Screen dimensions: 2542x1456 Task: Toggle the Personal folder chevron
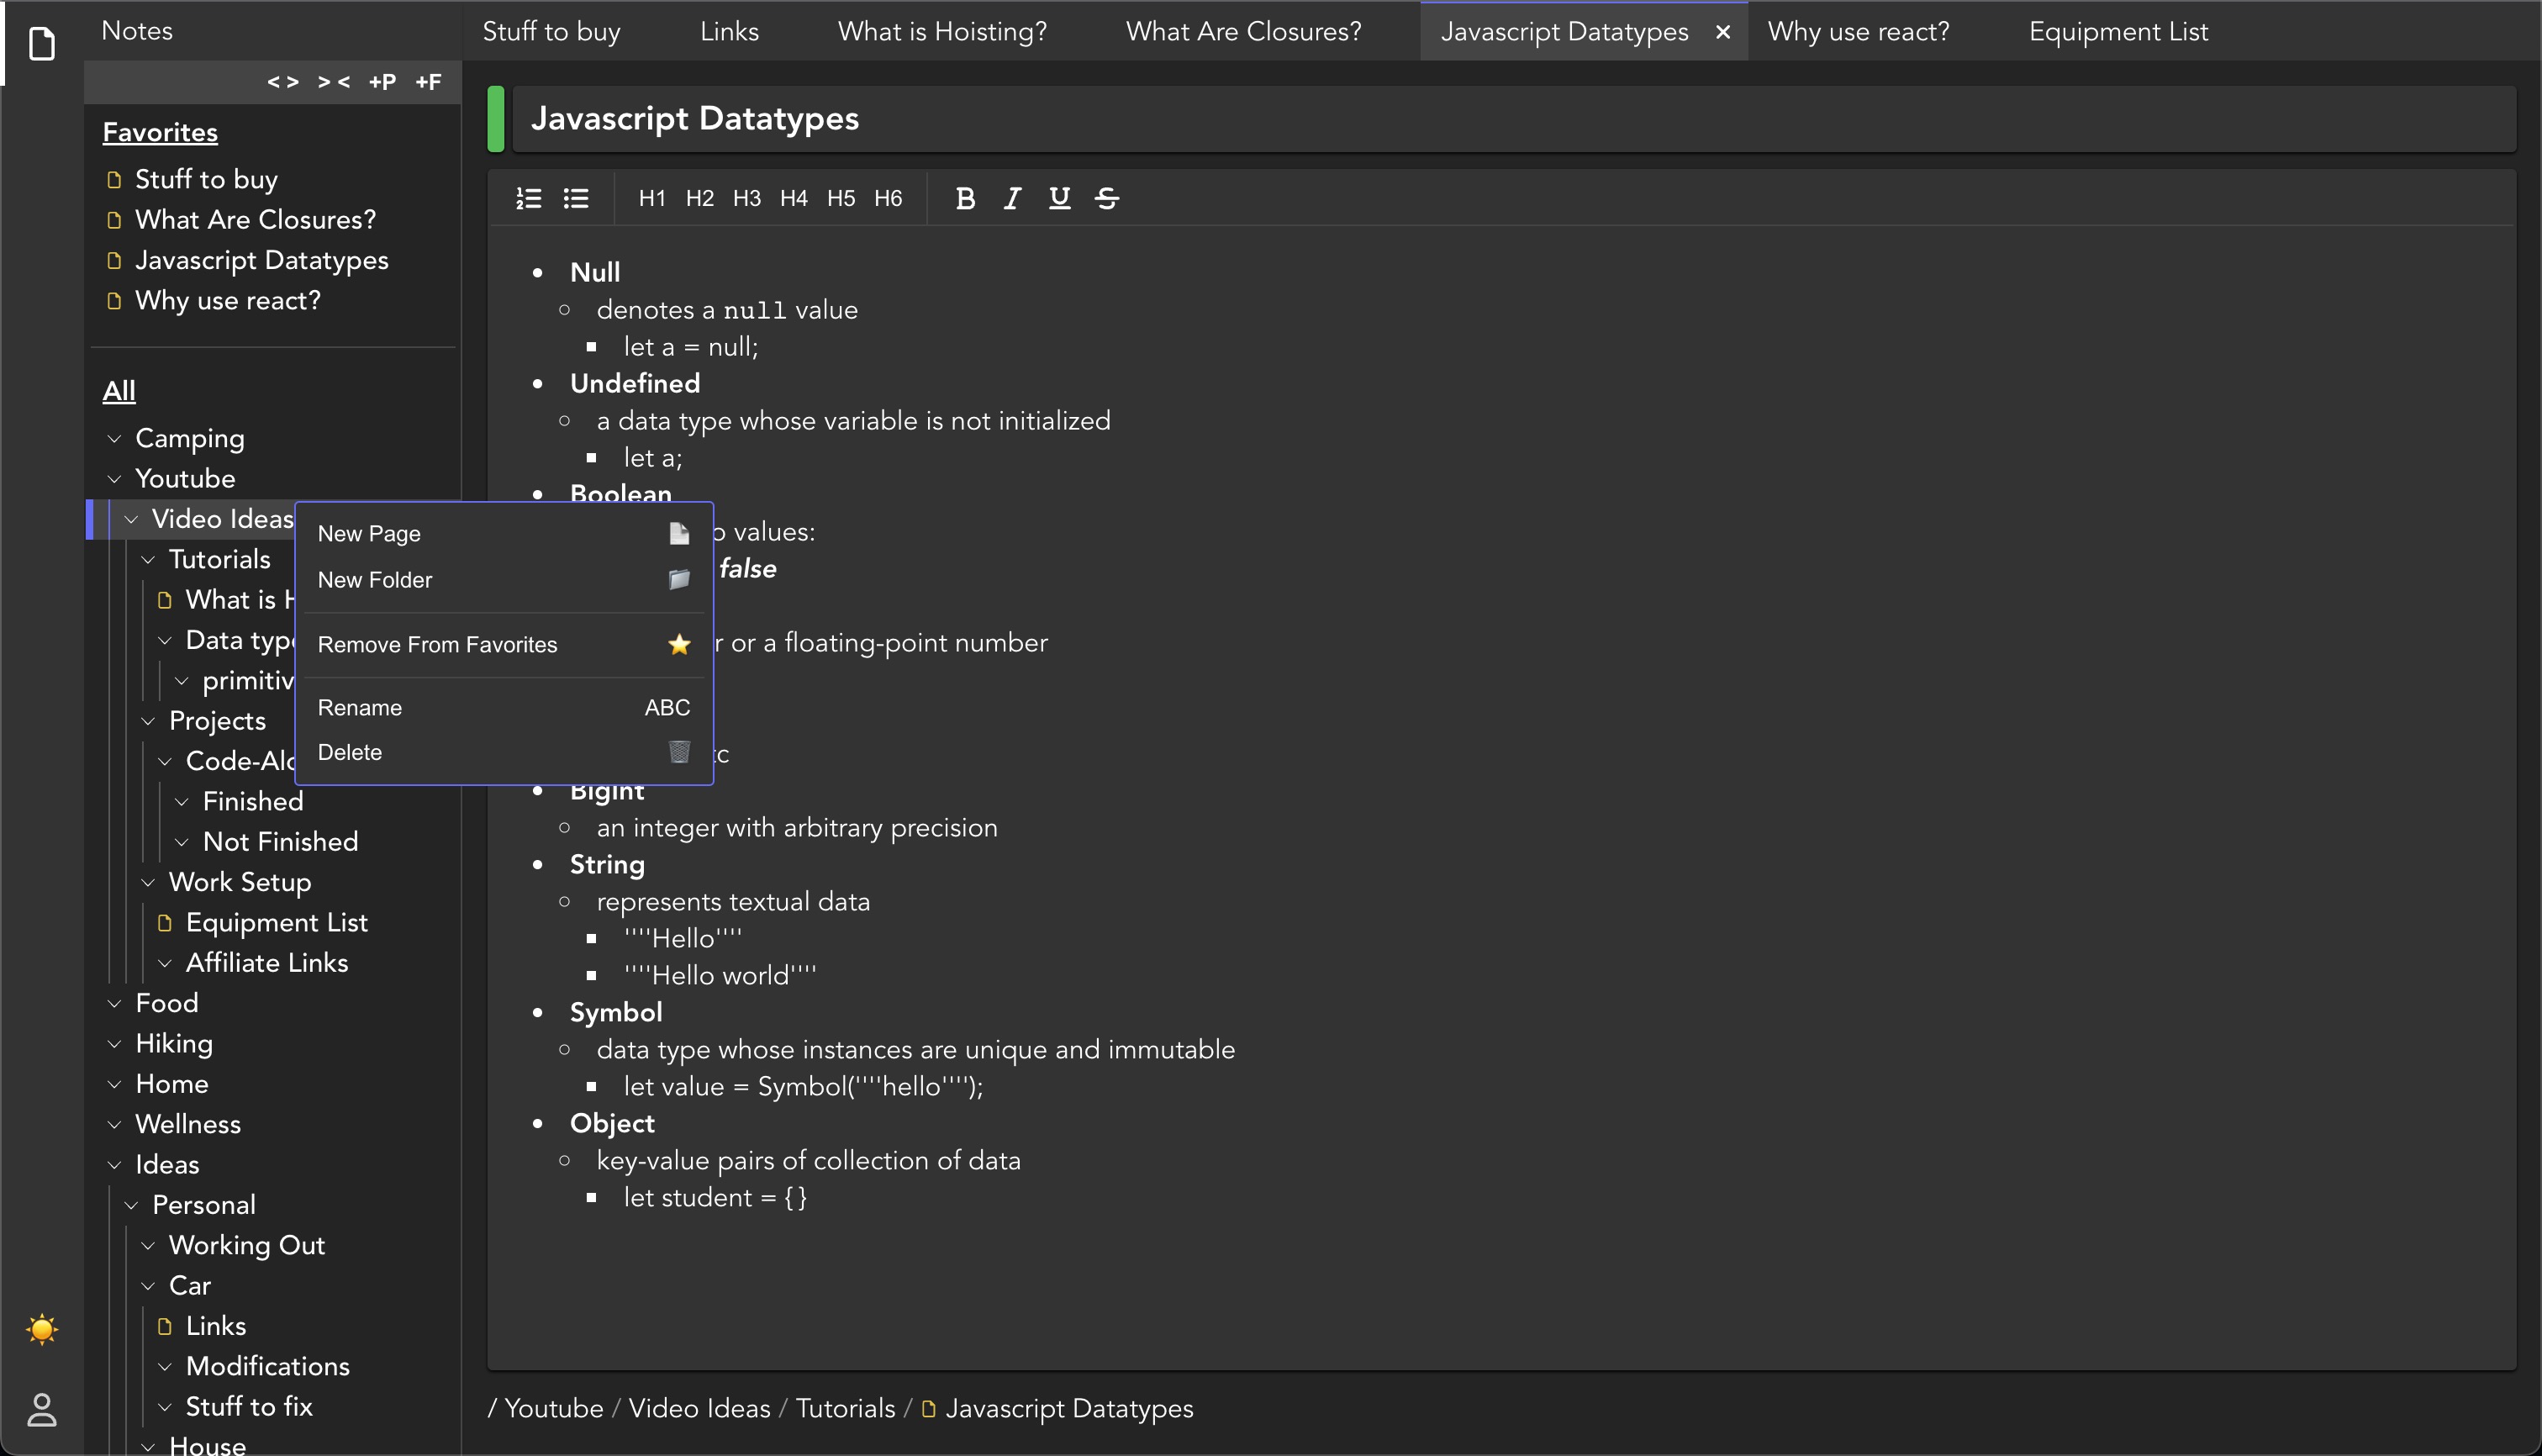pyautogui.click(x=131, y=1205)
